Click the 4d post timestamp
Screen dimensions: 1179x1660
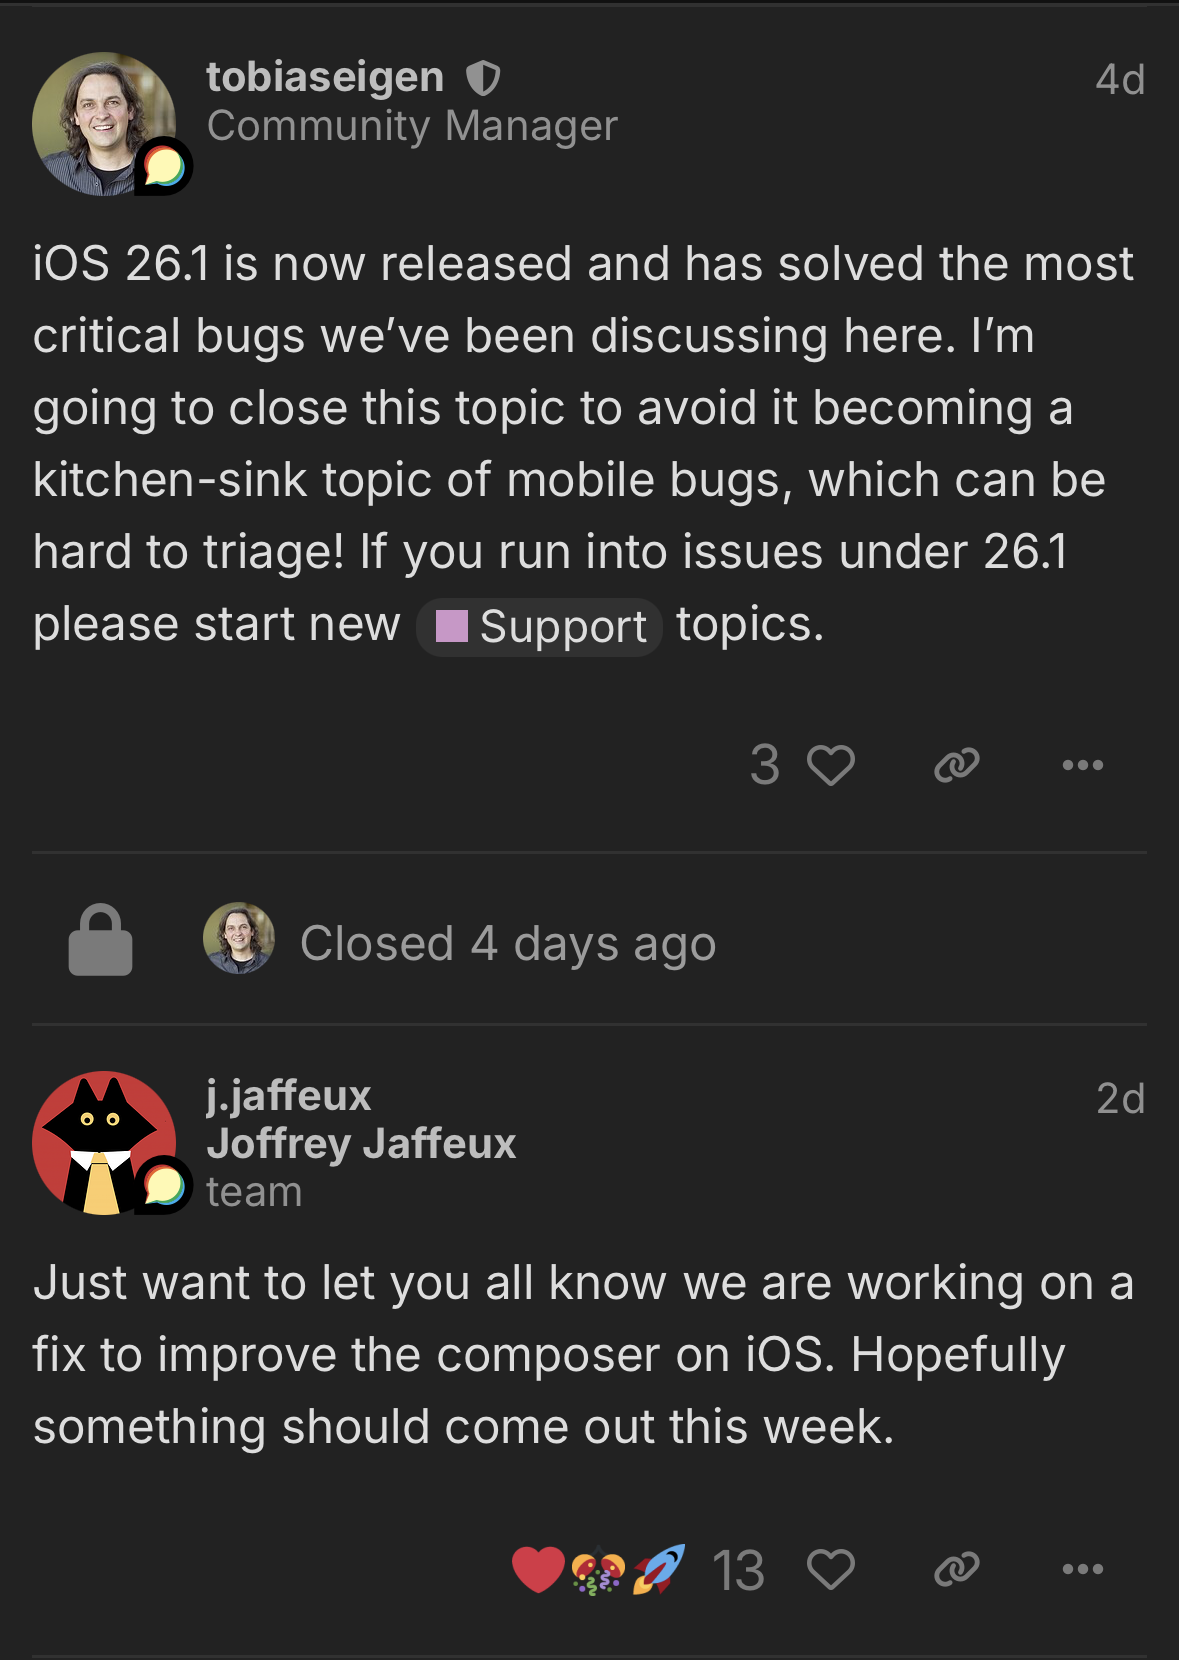pyautogui.click(x=1119, y=80)
